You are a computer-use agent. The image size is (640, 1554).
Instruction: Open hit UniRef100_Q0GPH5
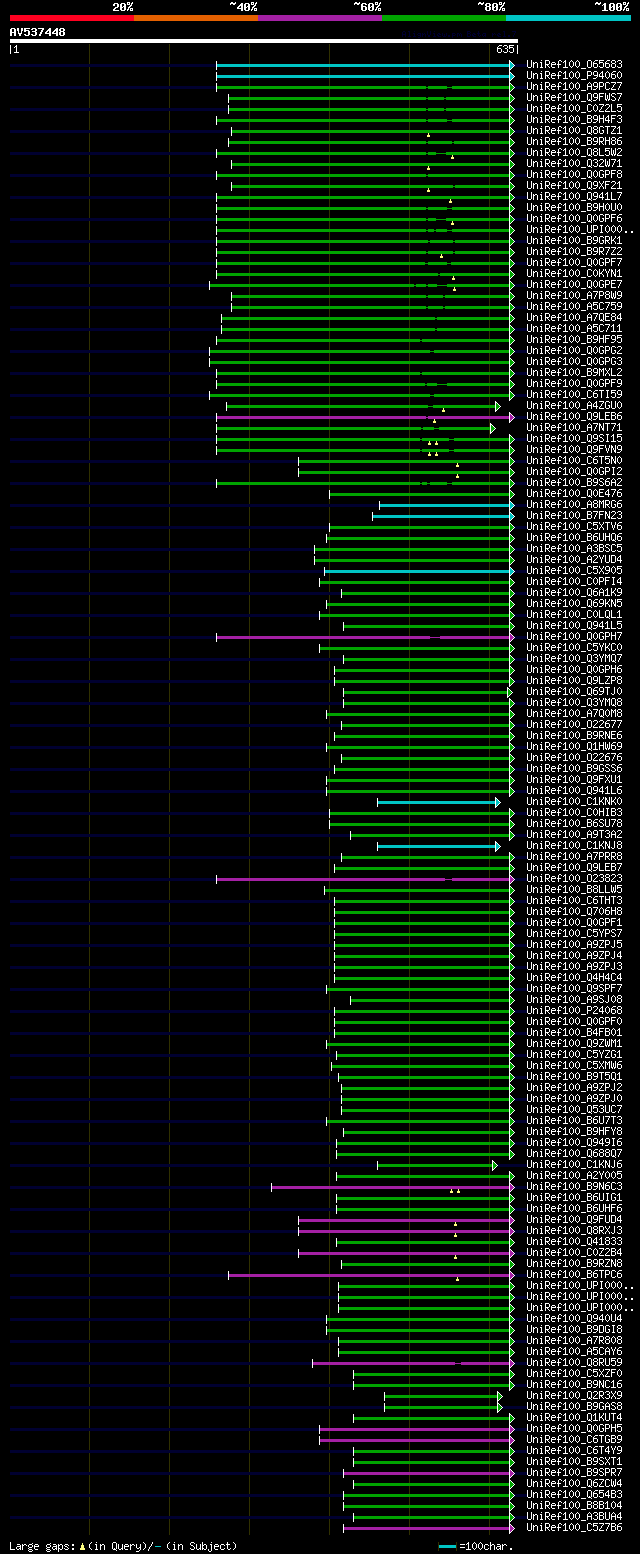pos(574,1428)
